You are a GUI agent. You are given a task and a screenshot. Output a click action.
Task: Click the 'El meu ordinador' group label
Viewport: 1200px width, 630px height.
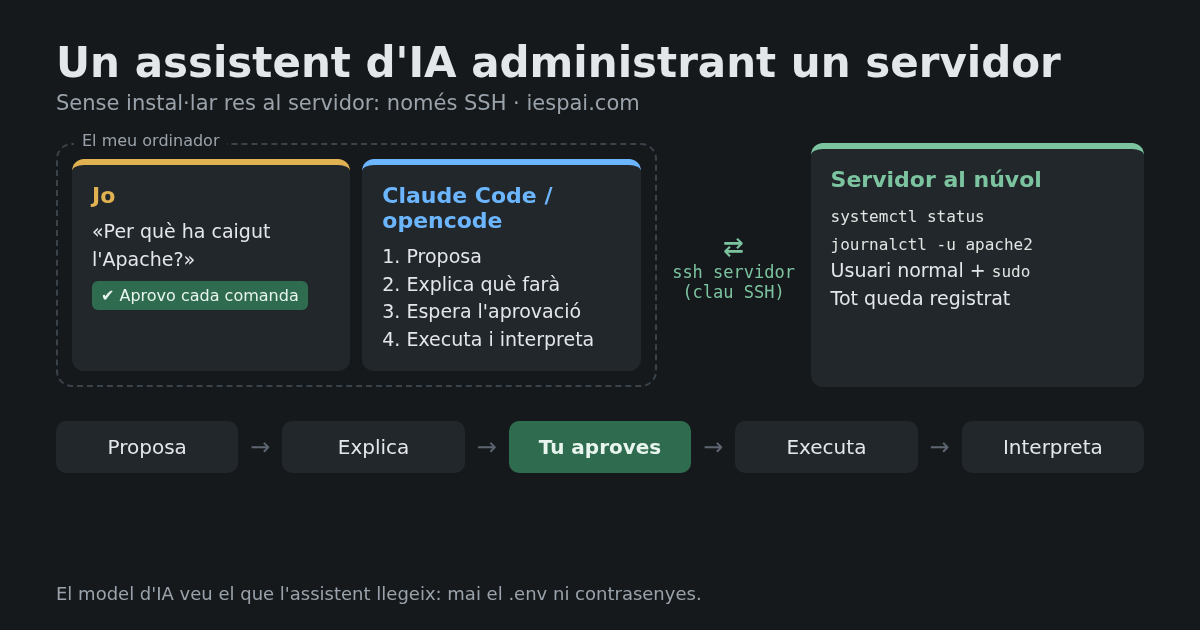pos(151,141)
